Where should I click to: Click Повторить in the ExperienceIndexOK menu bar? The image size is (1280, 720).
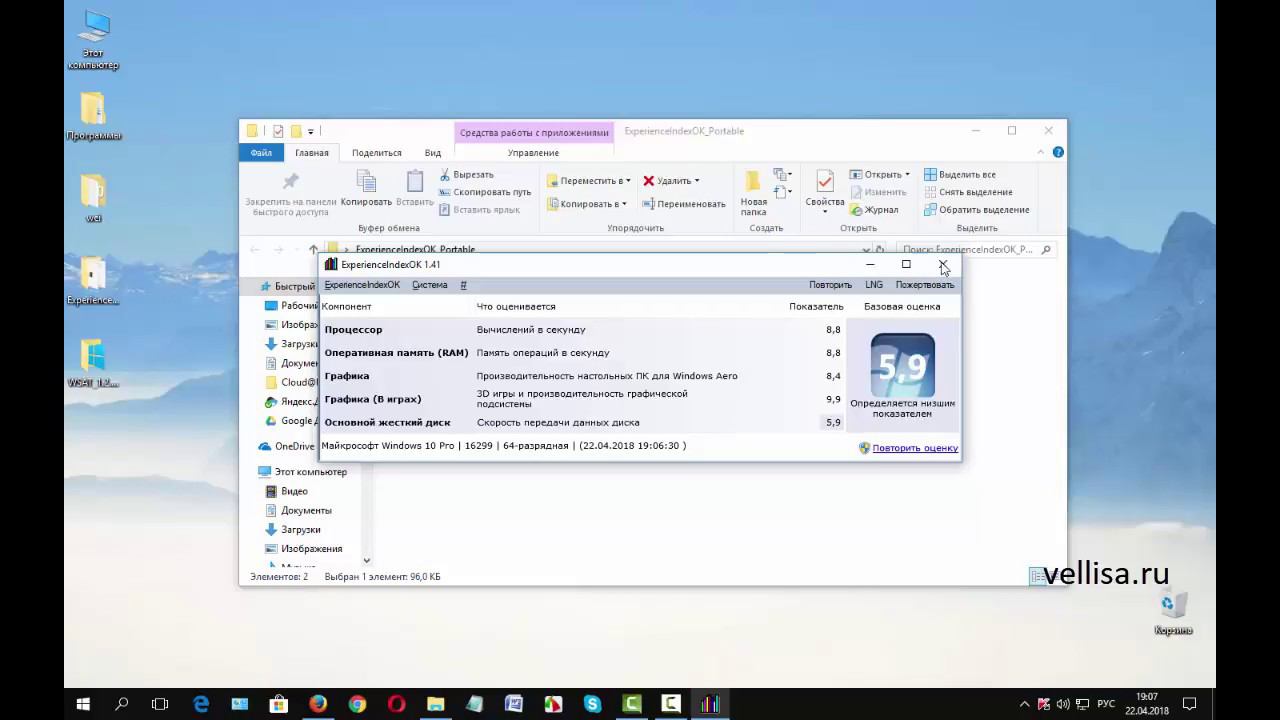pyautogui.click(x=830, y=285)
